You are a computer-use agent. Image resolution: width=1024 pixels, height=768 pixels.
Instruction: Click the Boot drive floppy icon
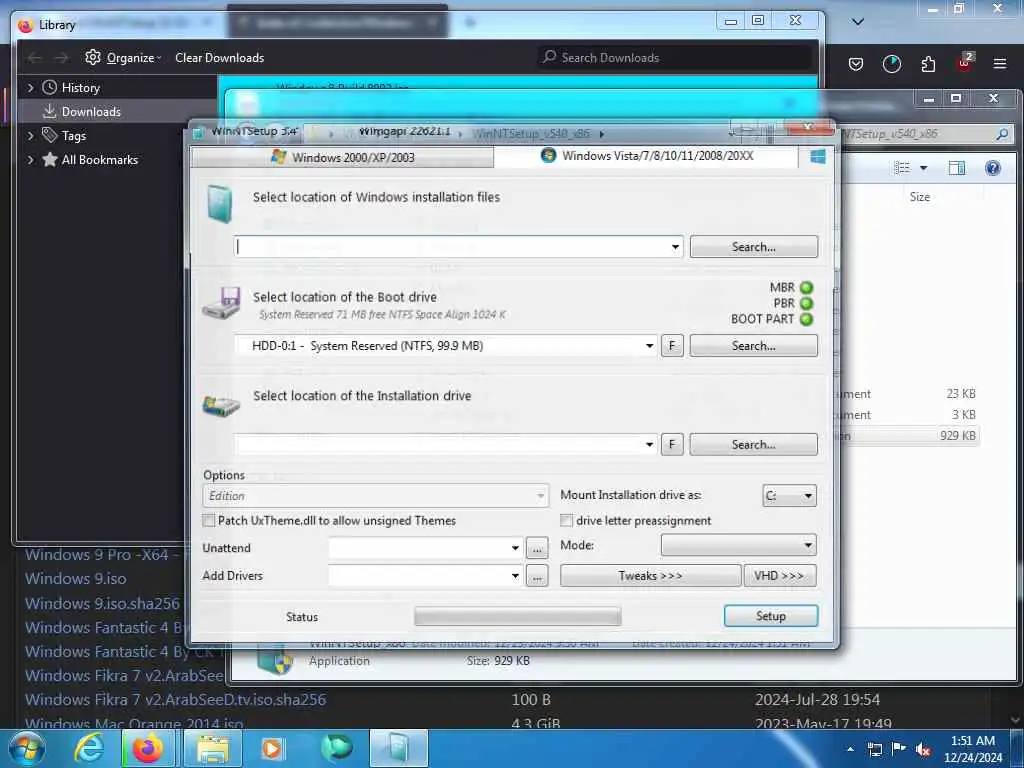coord(221,303)
